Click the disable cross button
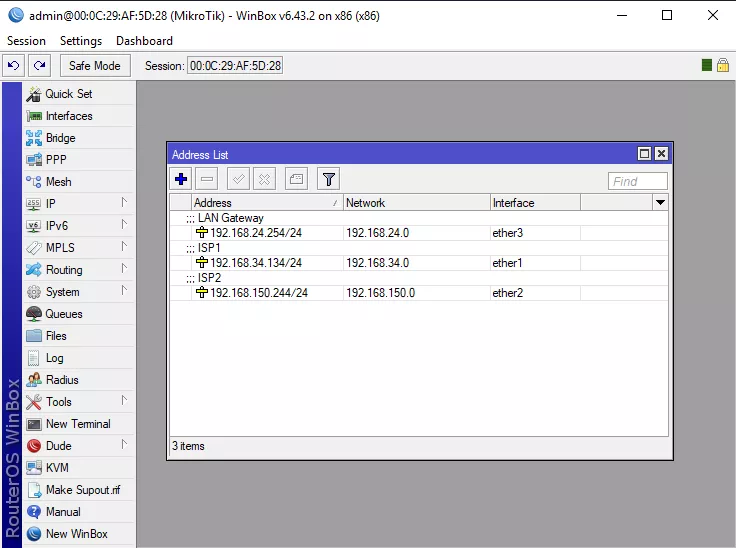 click(264, 179)
